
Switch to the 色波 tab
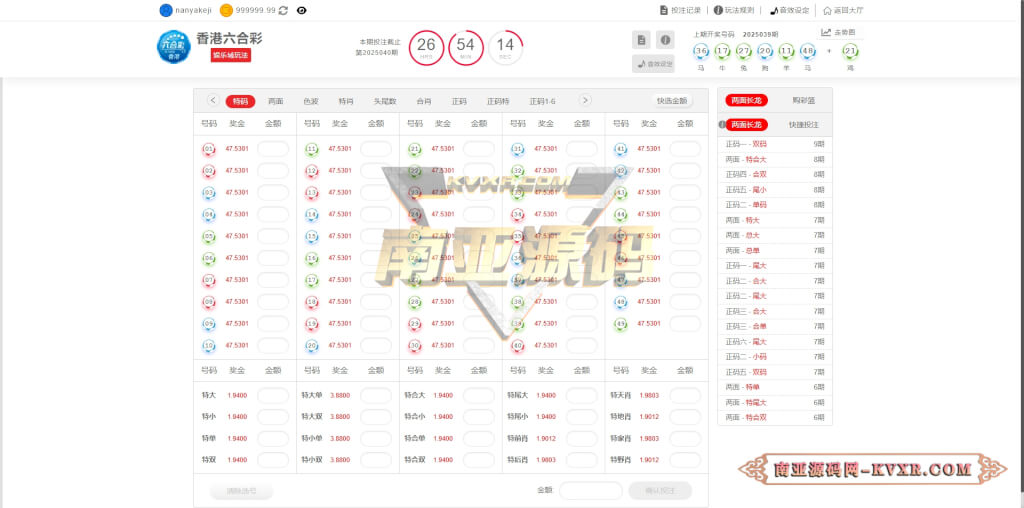(x=311, y=101)
